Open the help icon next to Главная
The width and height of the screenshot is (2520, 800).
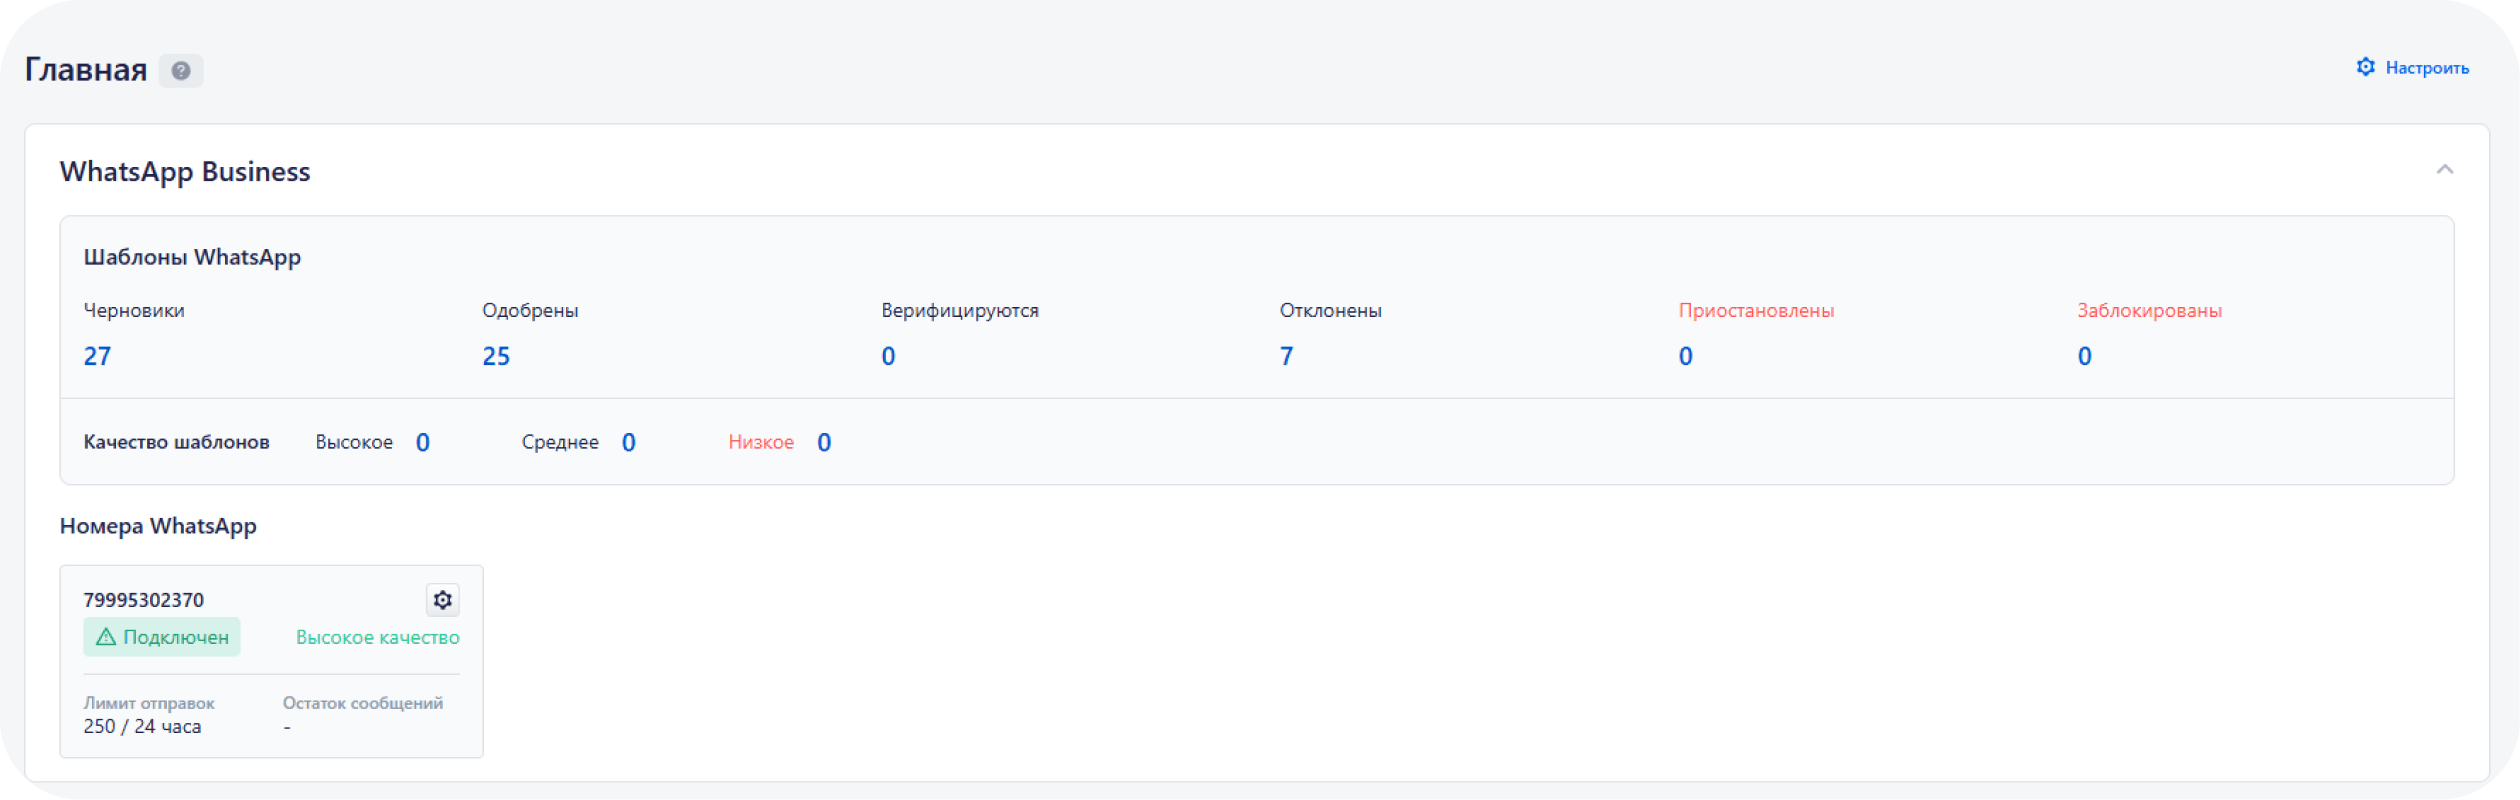[181, 70]
